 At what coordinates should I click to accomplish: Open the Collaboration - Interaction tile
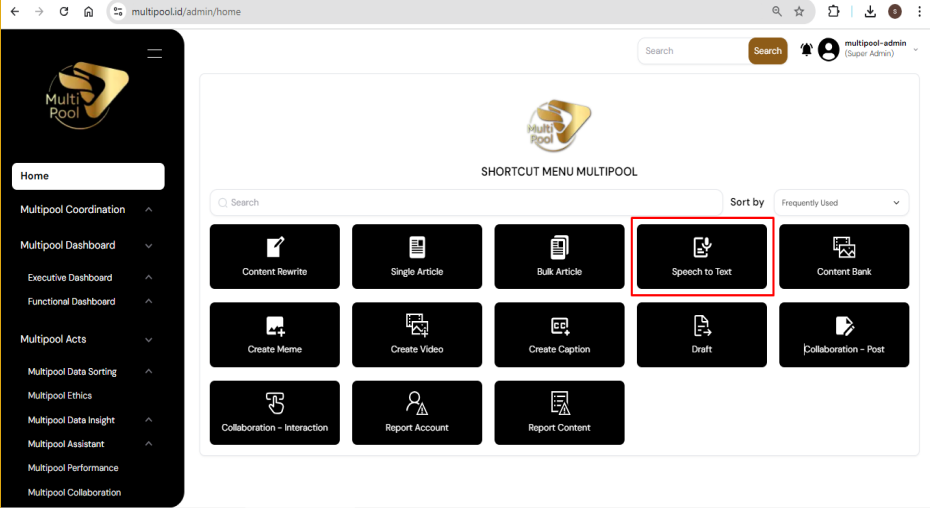275,412
